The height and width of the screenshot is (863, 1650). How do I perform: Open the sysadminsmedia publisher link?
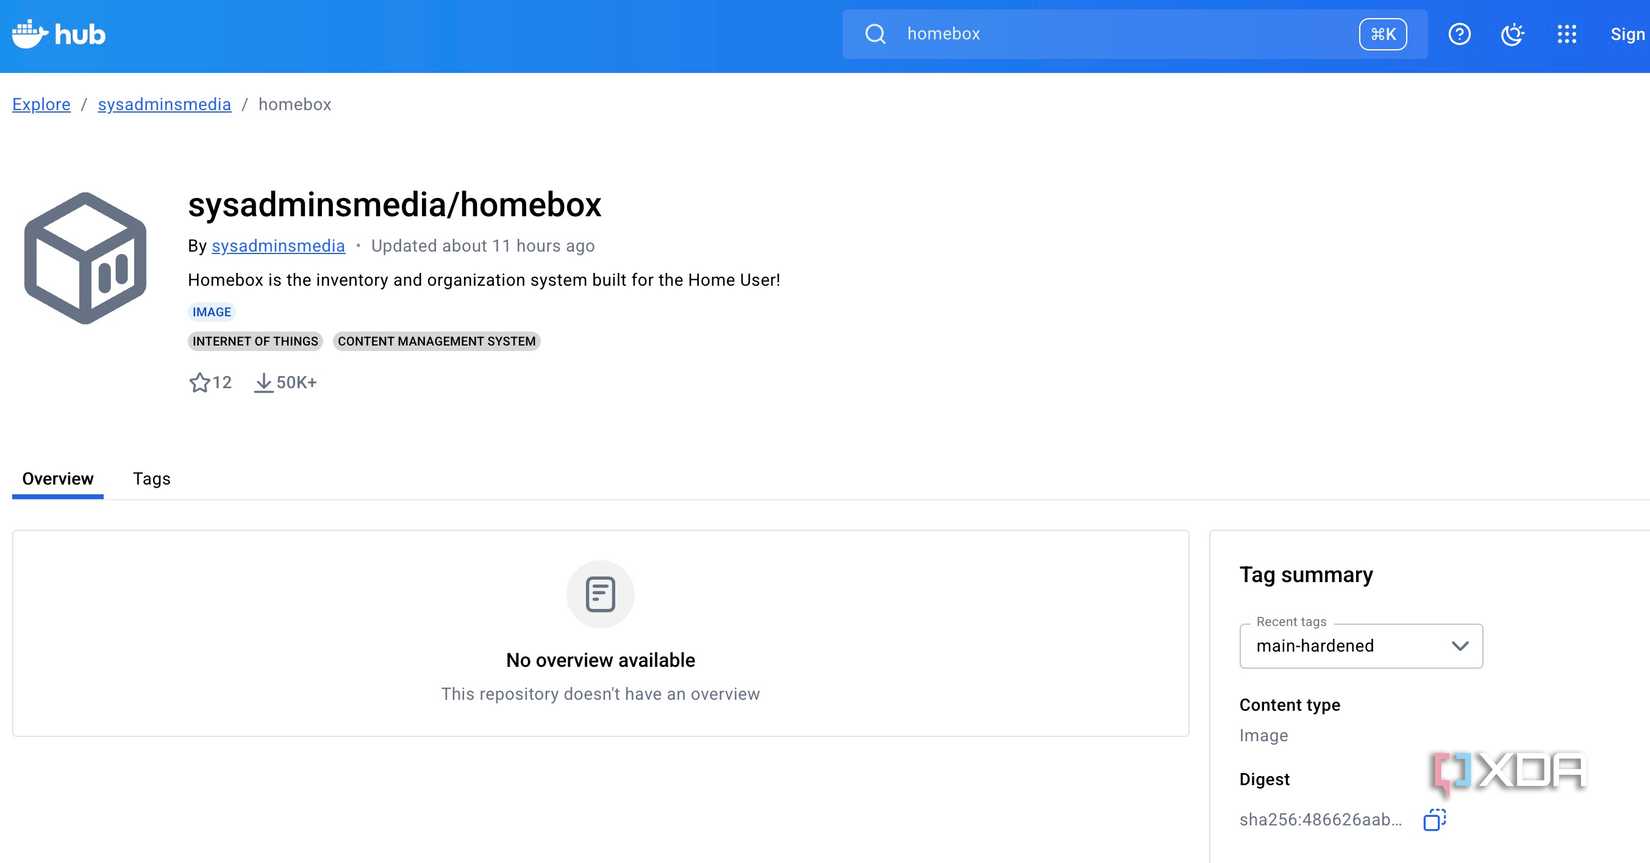pos(278,246)
